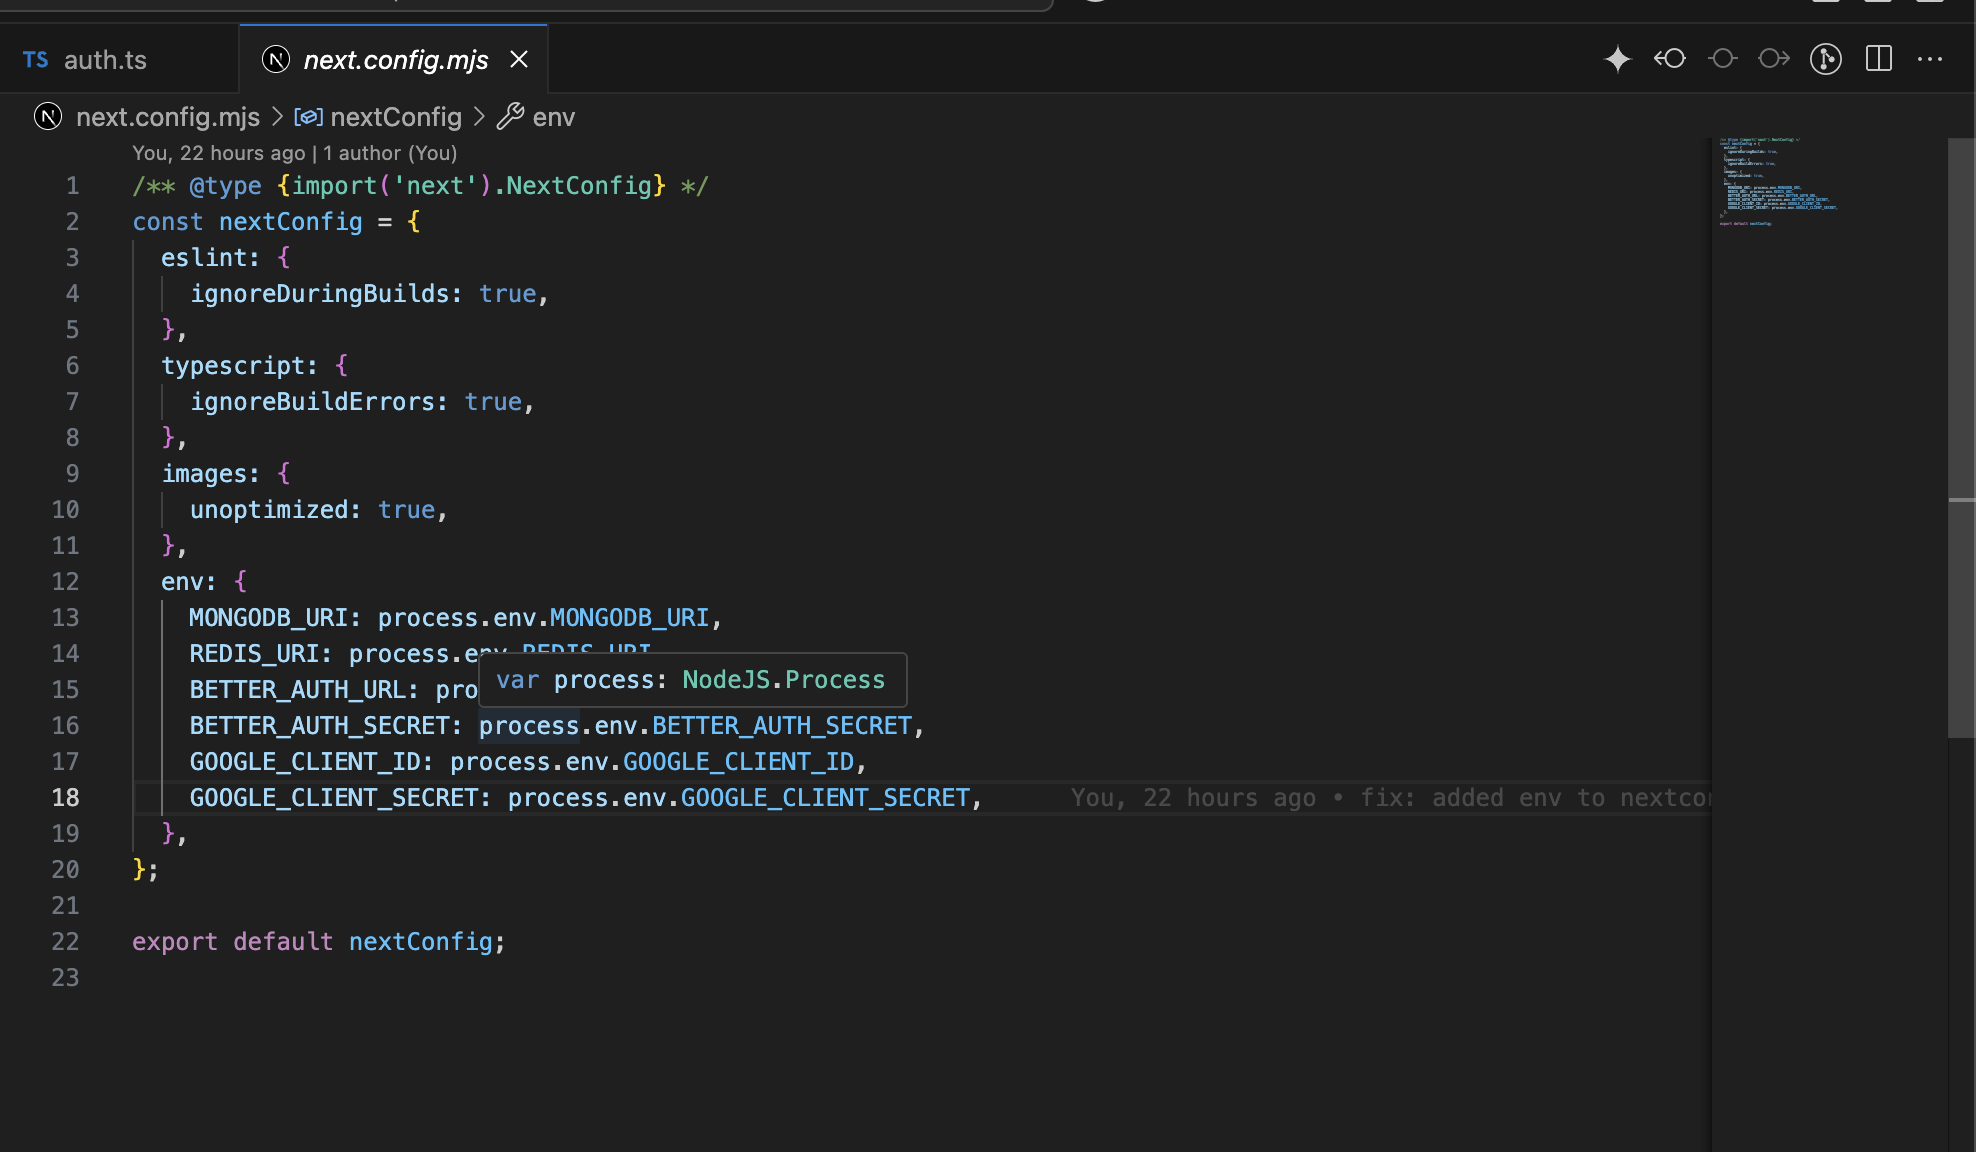Click the nextConfig breadcrumb segment
Image resolution: width=1976 pixels, height=1152 pixels.
396,117
